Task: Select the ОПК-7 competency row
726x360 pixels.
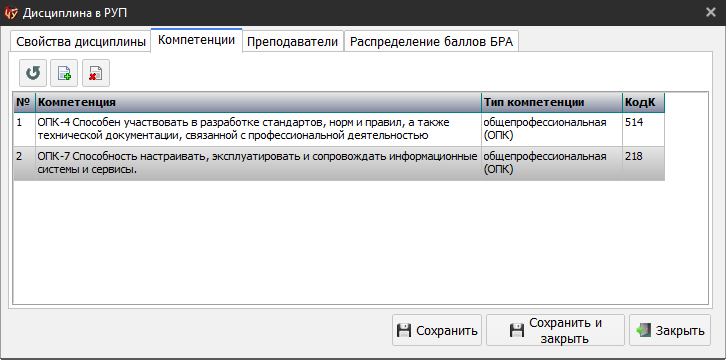Action: click(339, 163)
